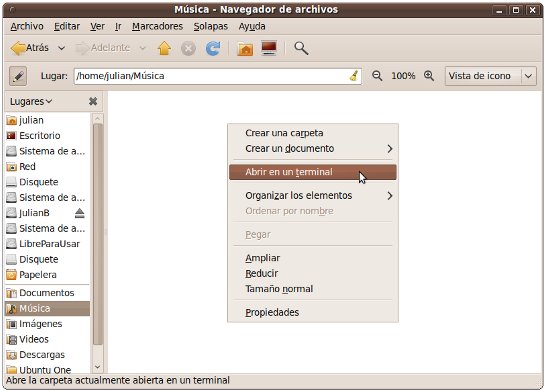This screenshot has height=391, width=545.
Task: Click the Música folder icon in sidebar
Action: point(11,309)
